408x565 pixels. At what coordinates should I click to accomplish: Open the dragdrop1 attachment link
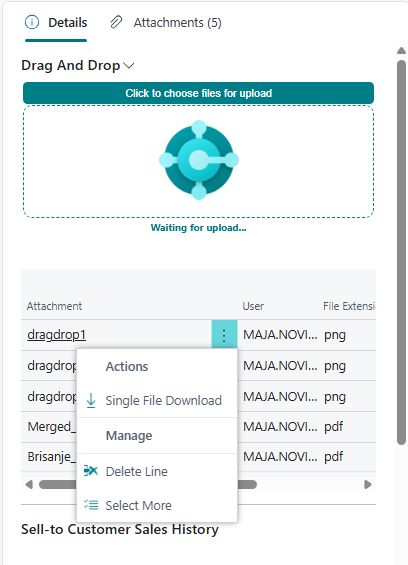pyautogui.click(x=57, y=335)
